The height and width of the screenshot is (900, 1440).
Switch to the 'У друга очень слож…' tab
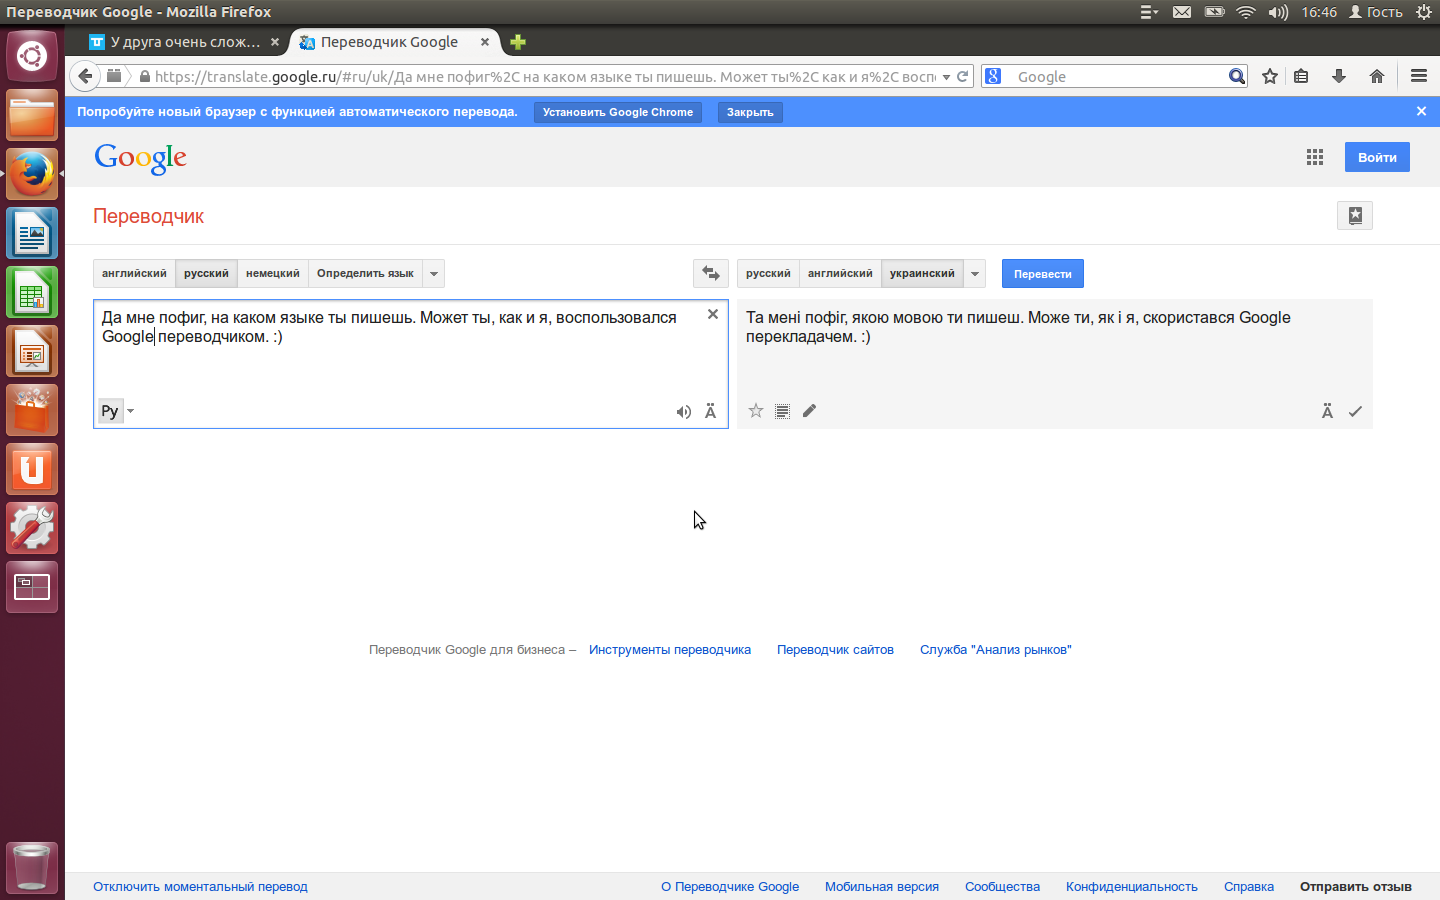(180, 42)
